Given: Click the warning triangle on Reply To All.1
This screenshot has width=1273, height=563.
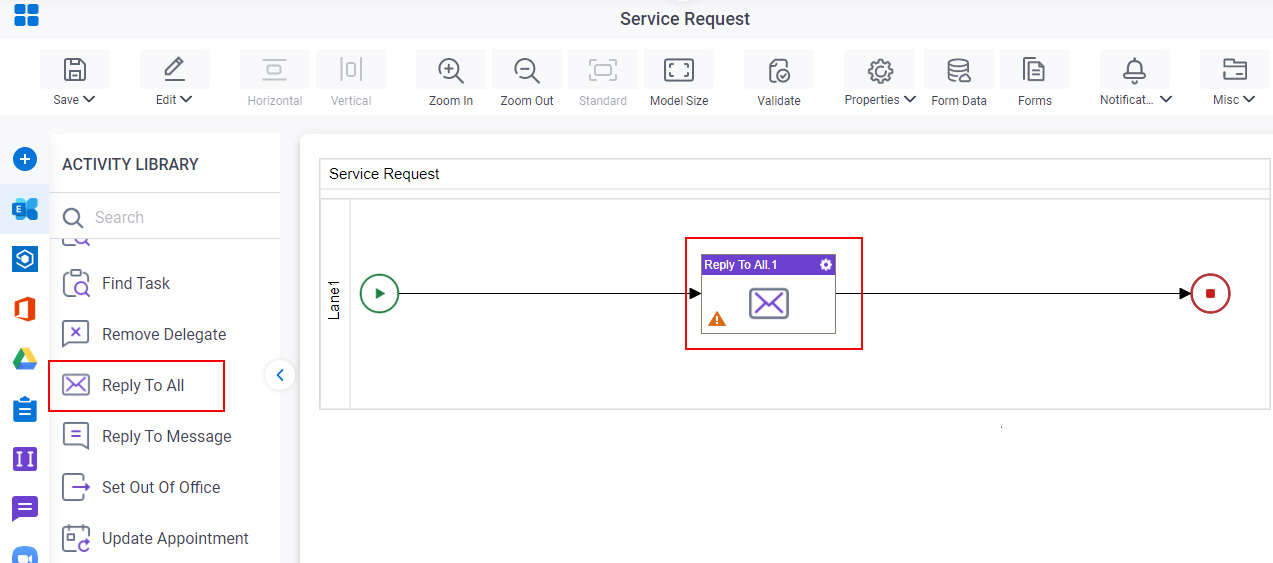Looking at the screenshot, I should point(717,320).
